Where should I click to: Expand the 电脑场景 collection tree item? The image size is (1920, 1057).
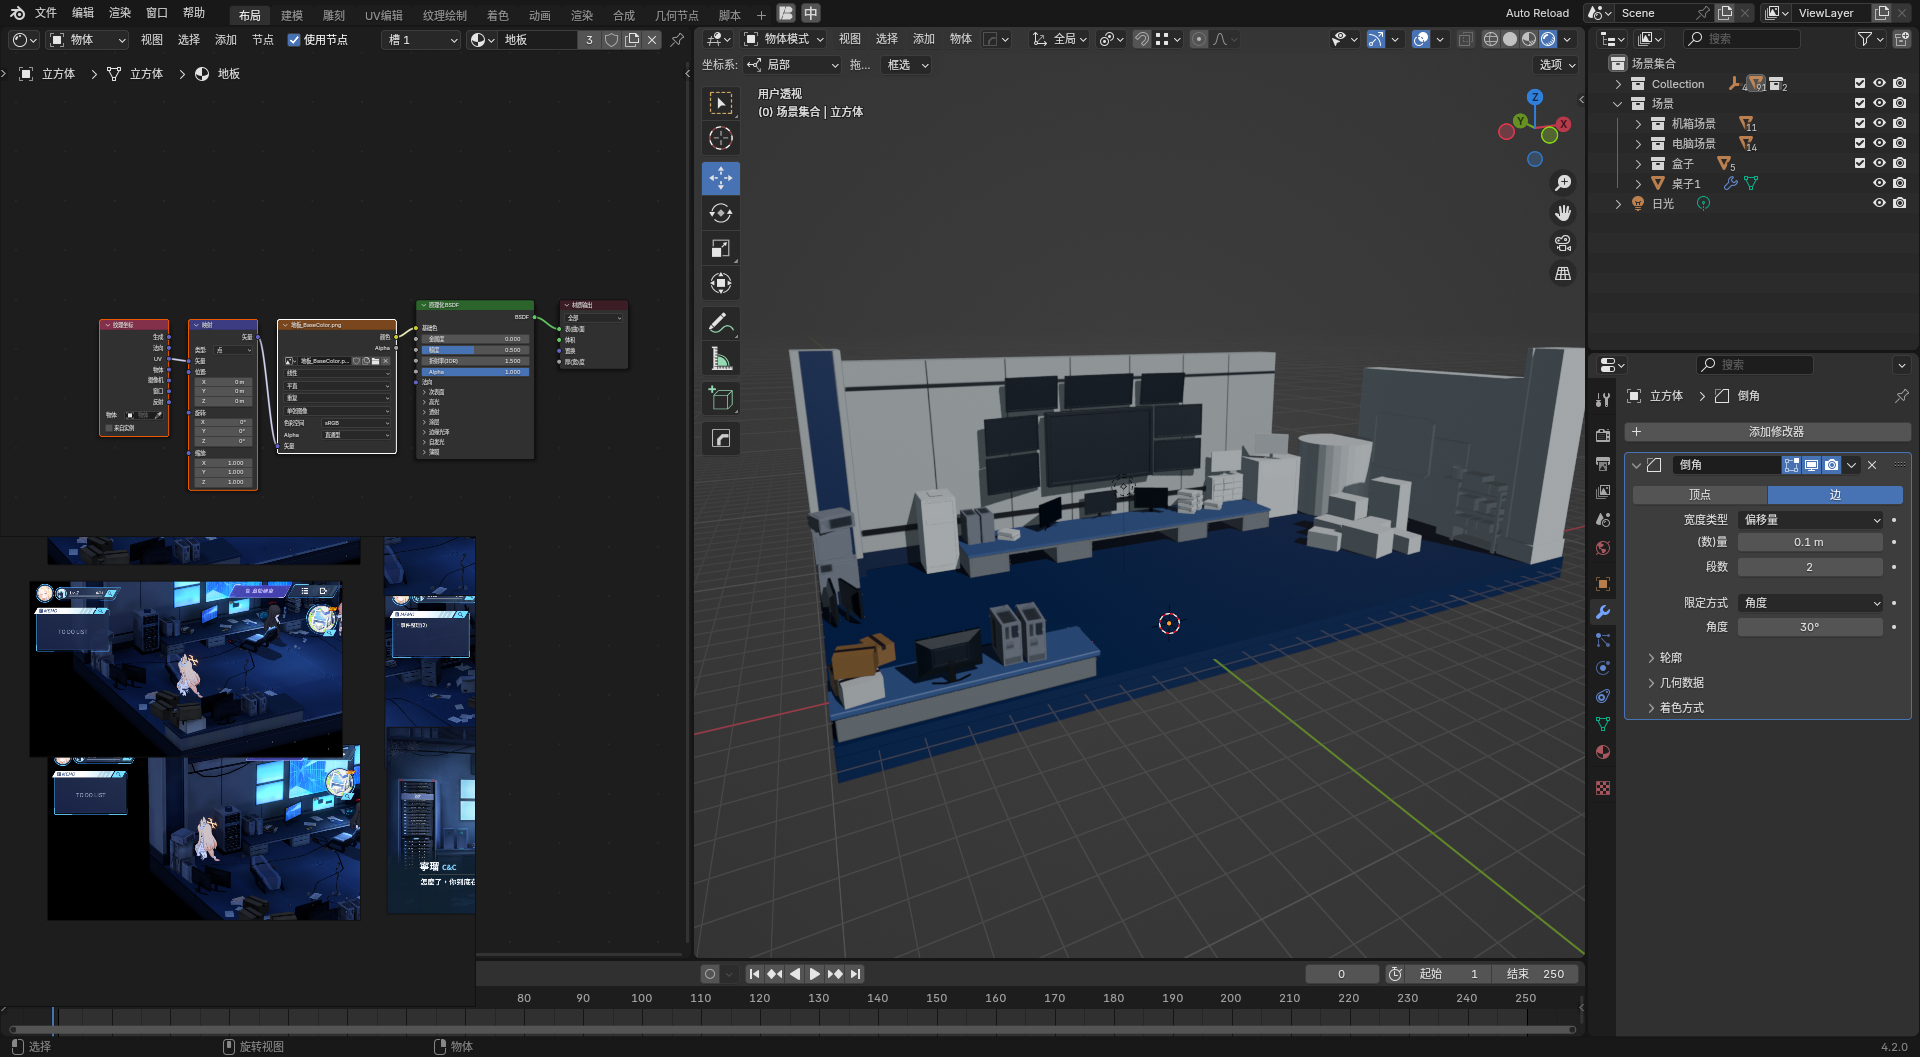point(1638,144)
